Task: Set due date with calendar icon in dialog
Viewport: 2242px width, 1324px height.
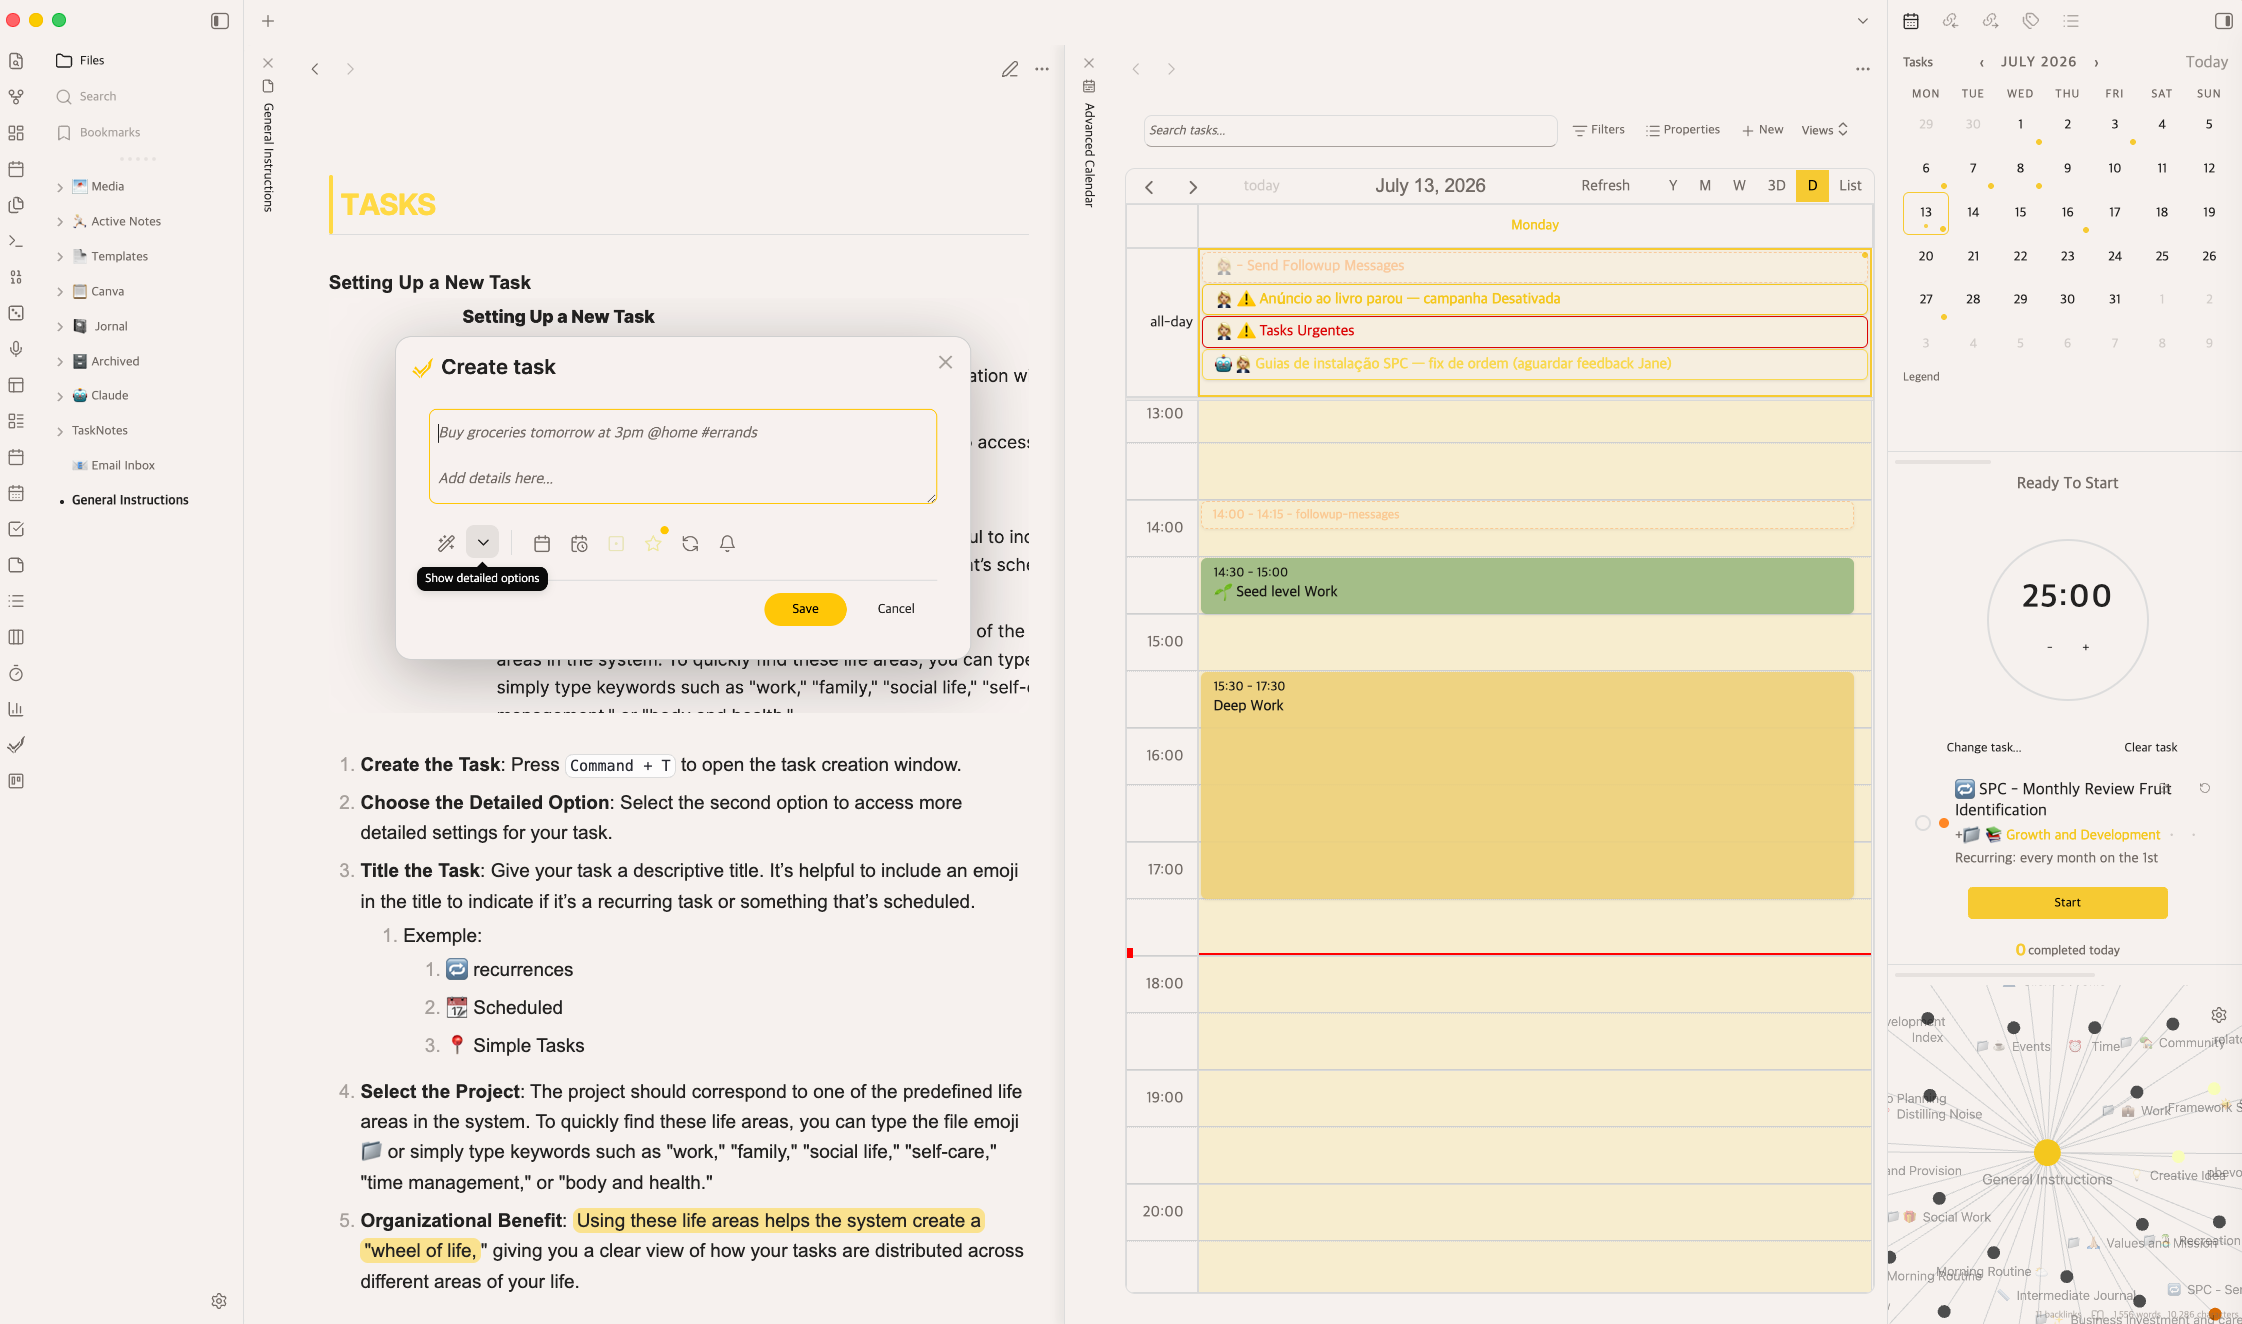Action: (542, 543)
